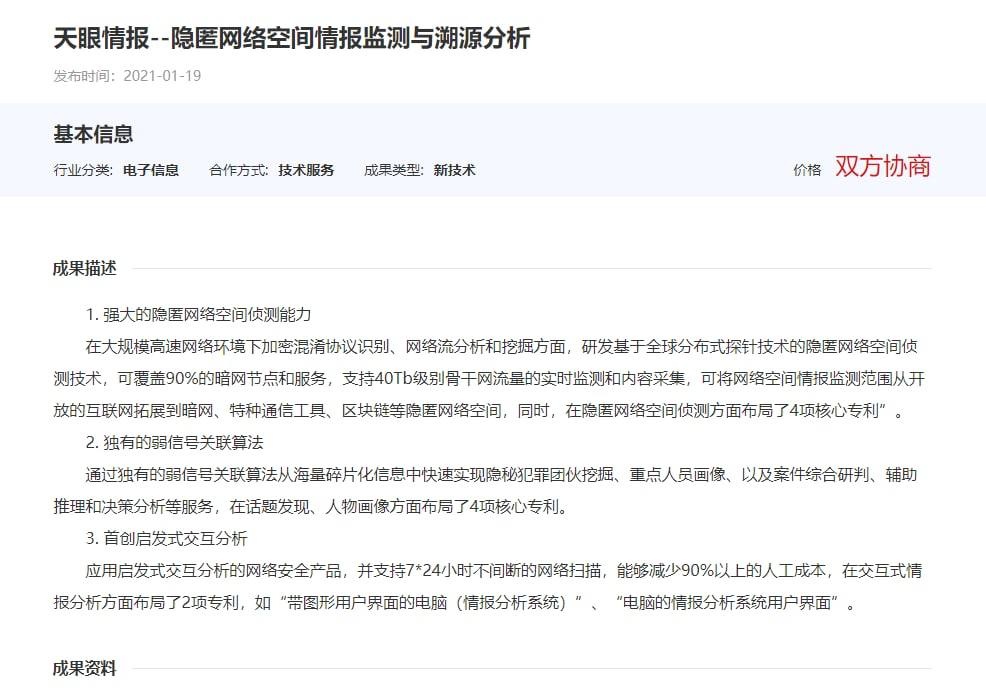Click the 成果描述 section heading
The height and width of the screenshot is (695, 986).
pos(85,269)
